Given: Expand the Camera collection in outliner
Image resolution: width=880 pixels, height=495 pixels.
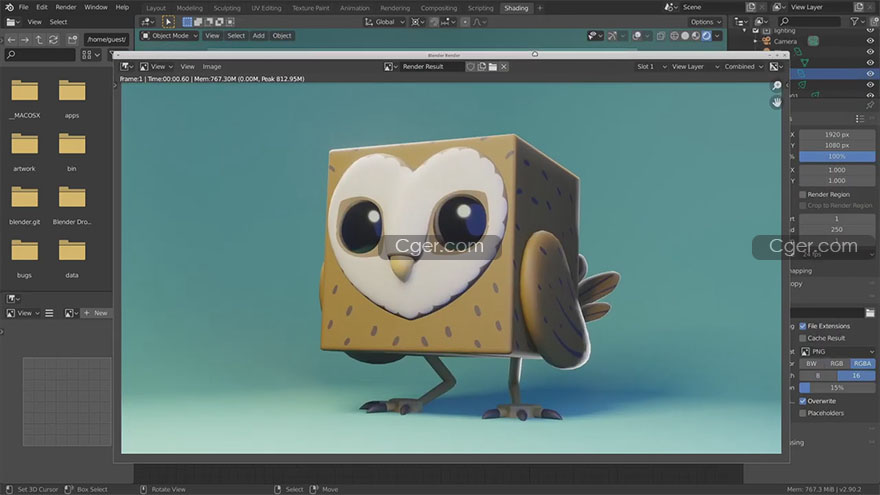Looking at the screenshot, I should point(755,41).
